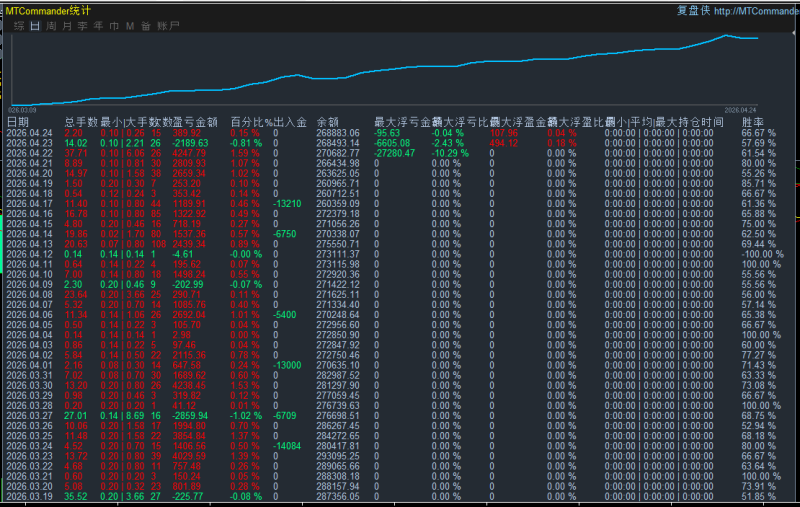Open the 季 quarterly tab

click(83, 25)
